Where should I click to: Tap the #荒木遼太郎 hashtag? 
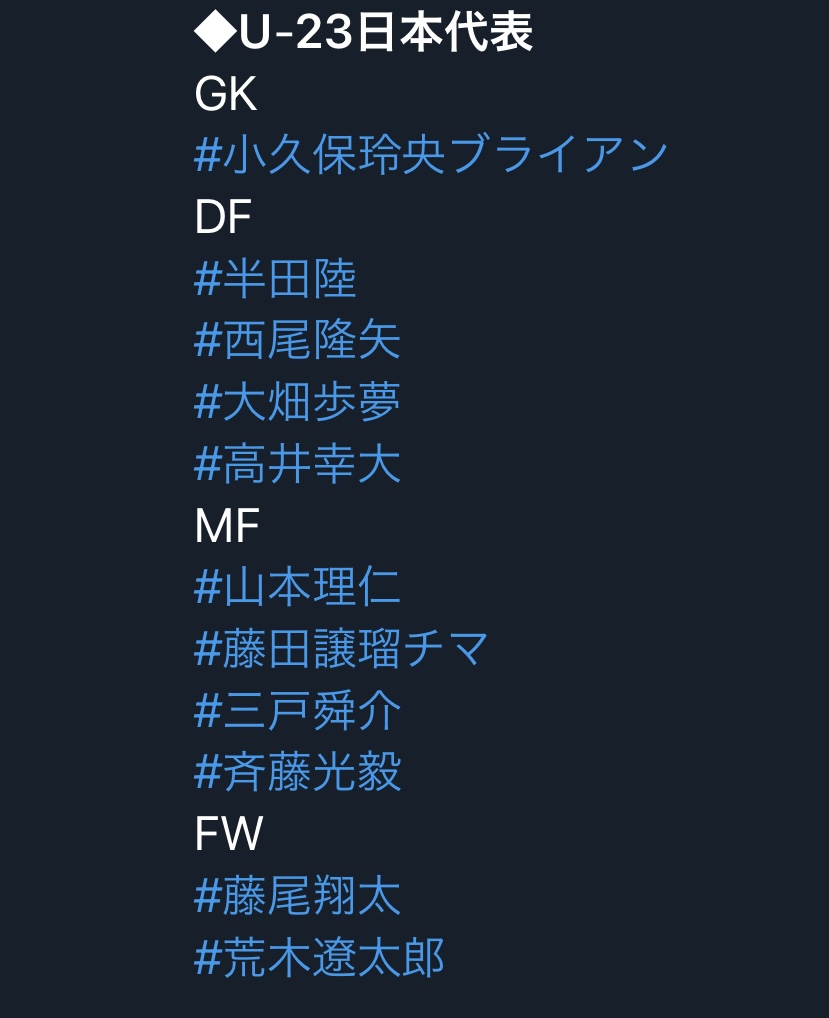coord(319,958)
